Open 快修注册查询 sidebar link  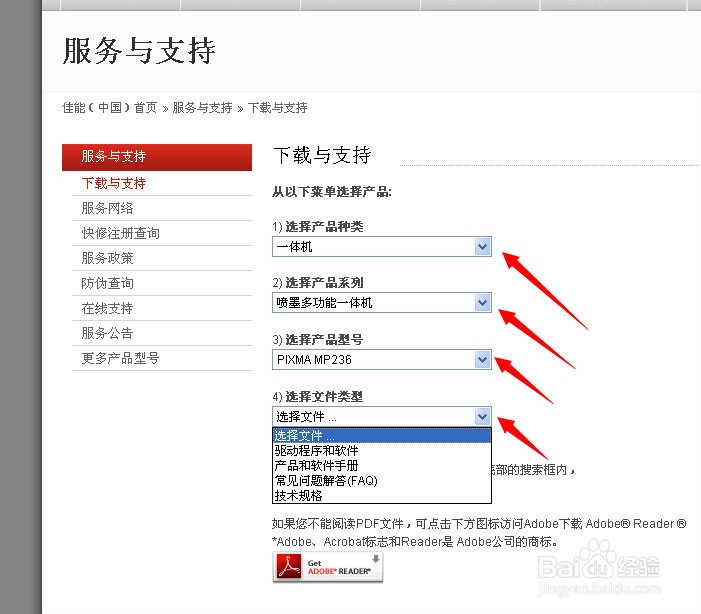point(120,233)
